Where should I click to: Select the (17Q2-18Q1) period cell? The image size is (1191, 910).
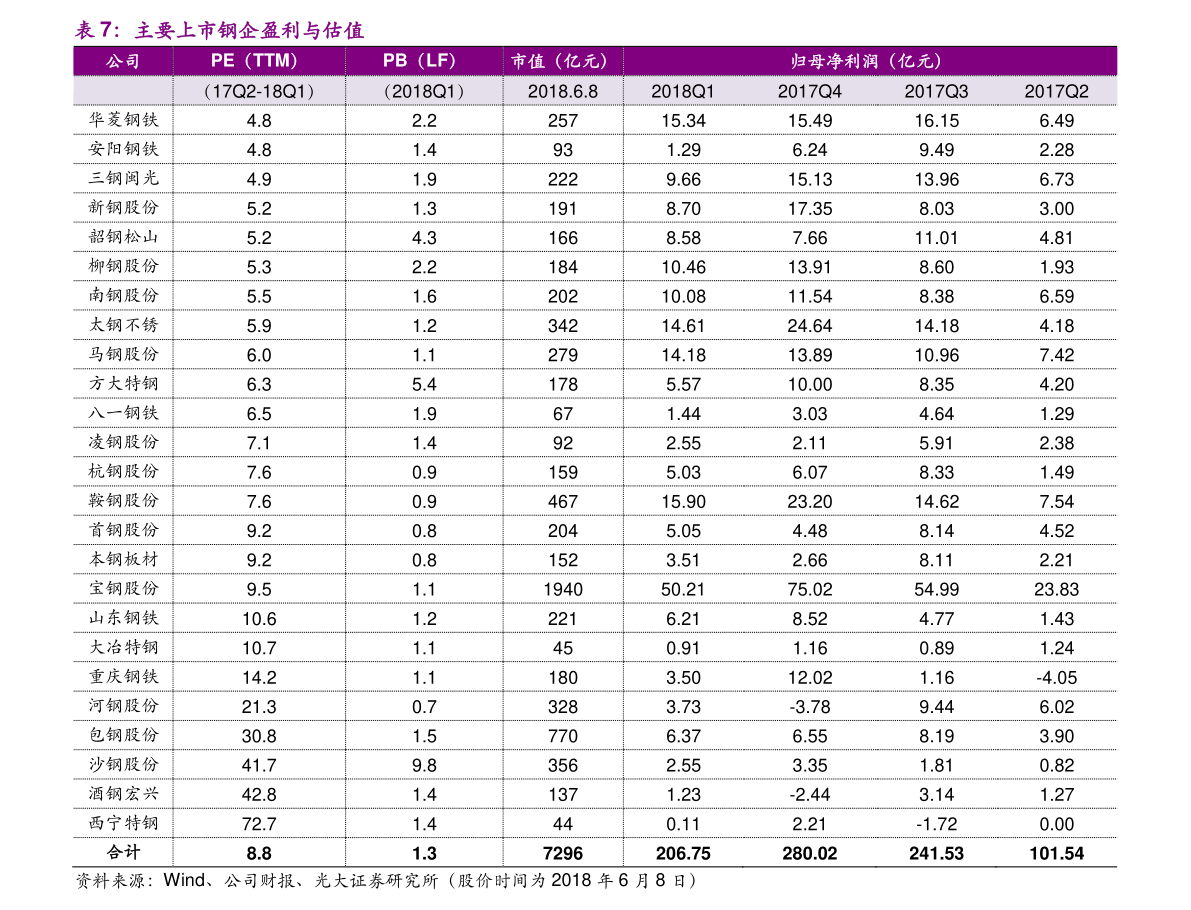point(258,91)
